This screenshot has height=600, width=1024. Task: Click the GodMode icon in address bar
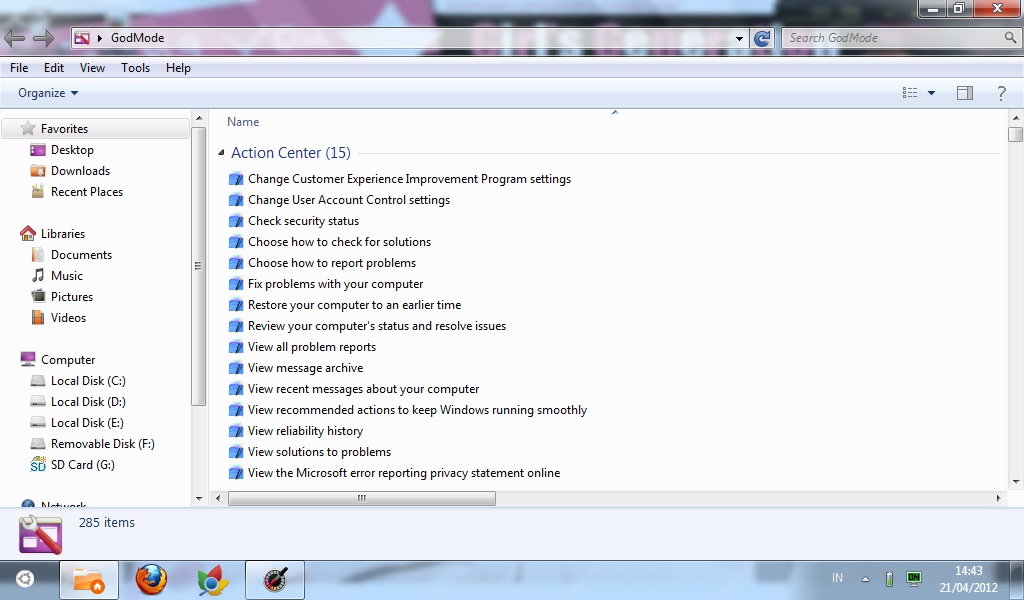[x=82, y=38]
